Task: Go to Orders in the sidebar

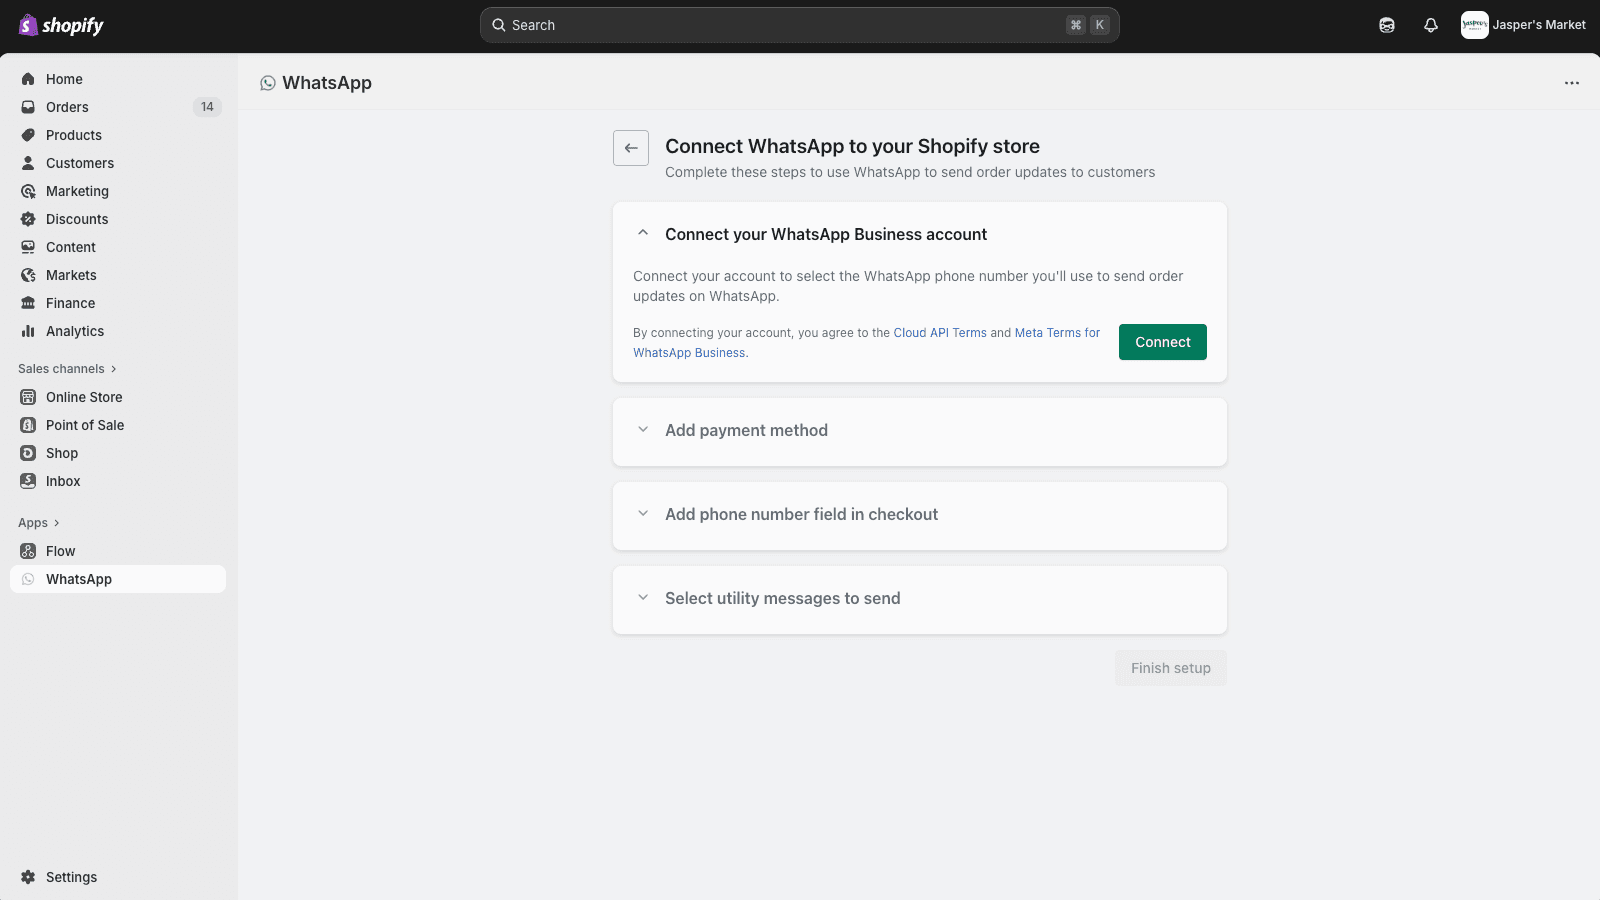Action: point(118,107)
